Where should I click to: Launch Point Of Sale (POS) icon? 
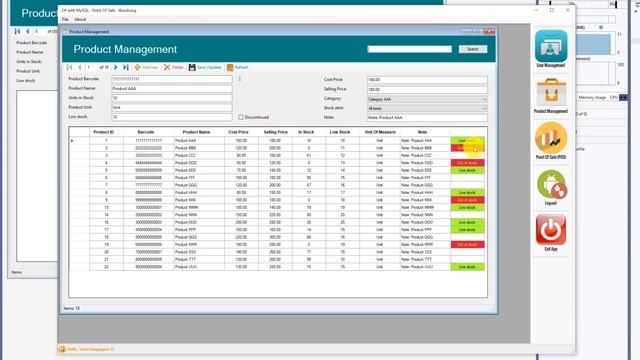(x=551, y=138)
